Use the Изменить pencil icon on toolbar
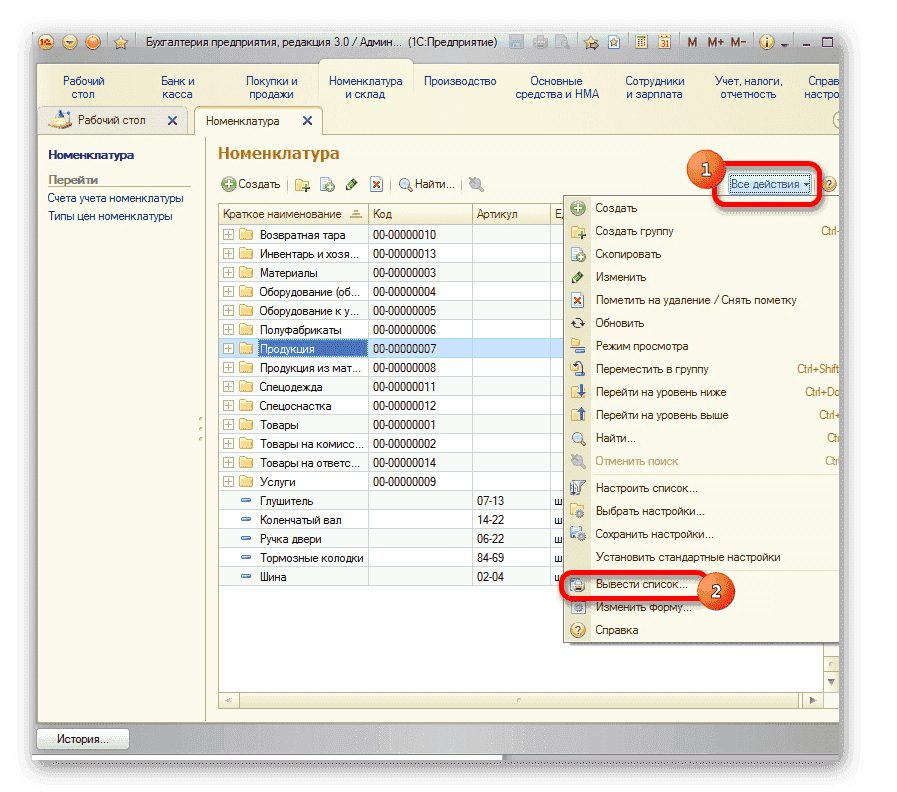897x792 pixels. [351, 184]
